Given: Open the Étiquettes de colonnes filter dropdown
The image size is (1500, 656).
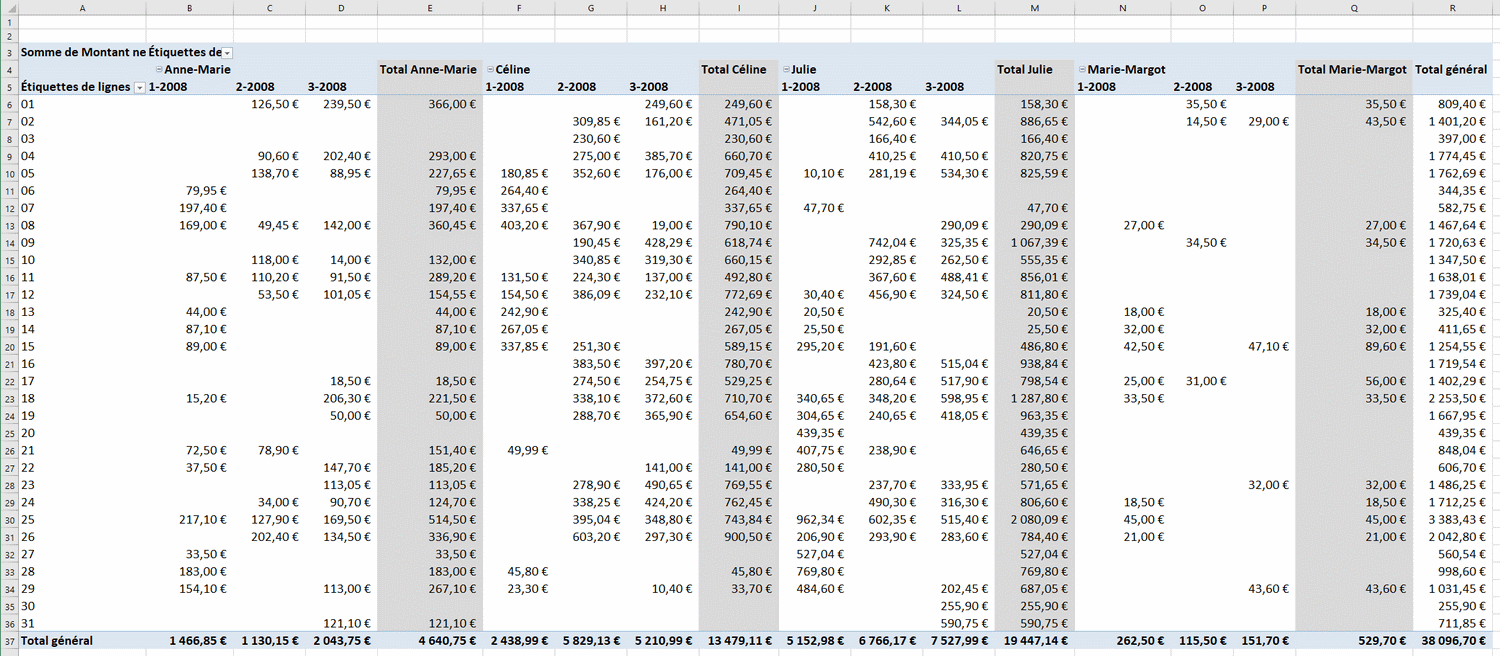Looking at the screenshot, I should [x=227, y=52].
